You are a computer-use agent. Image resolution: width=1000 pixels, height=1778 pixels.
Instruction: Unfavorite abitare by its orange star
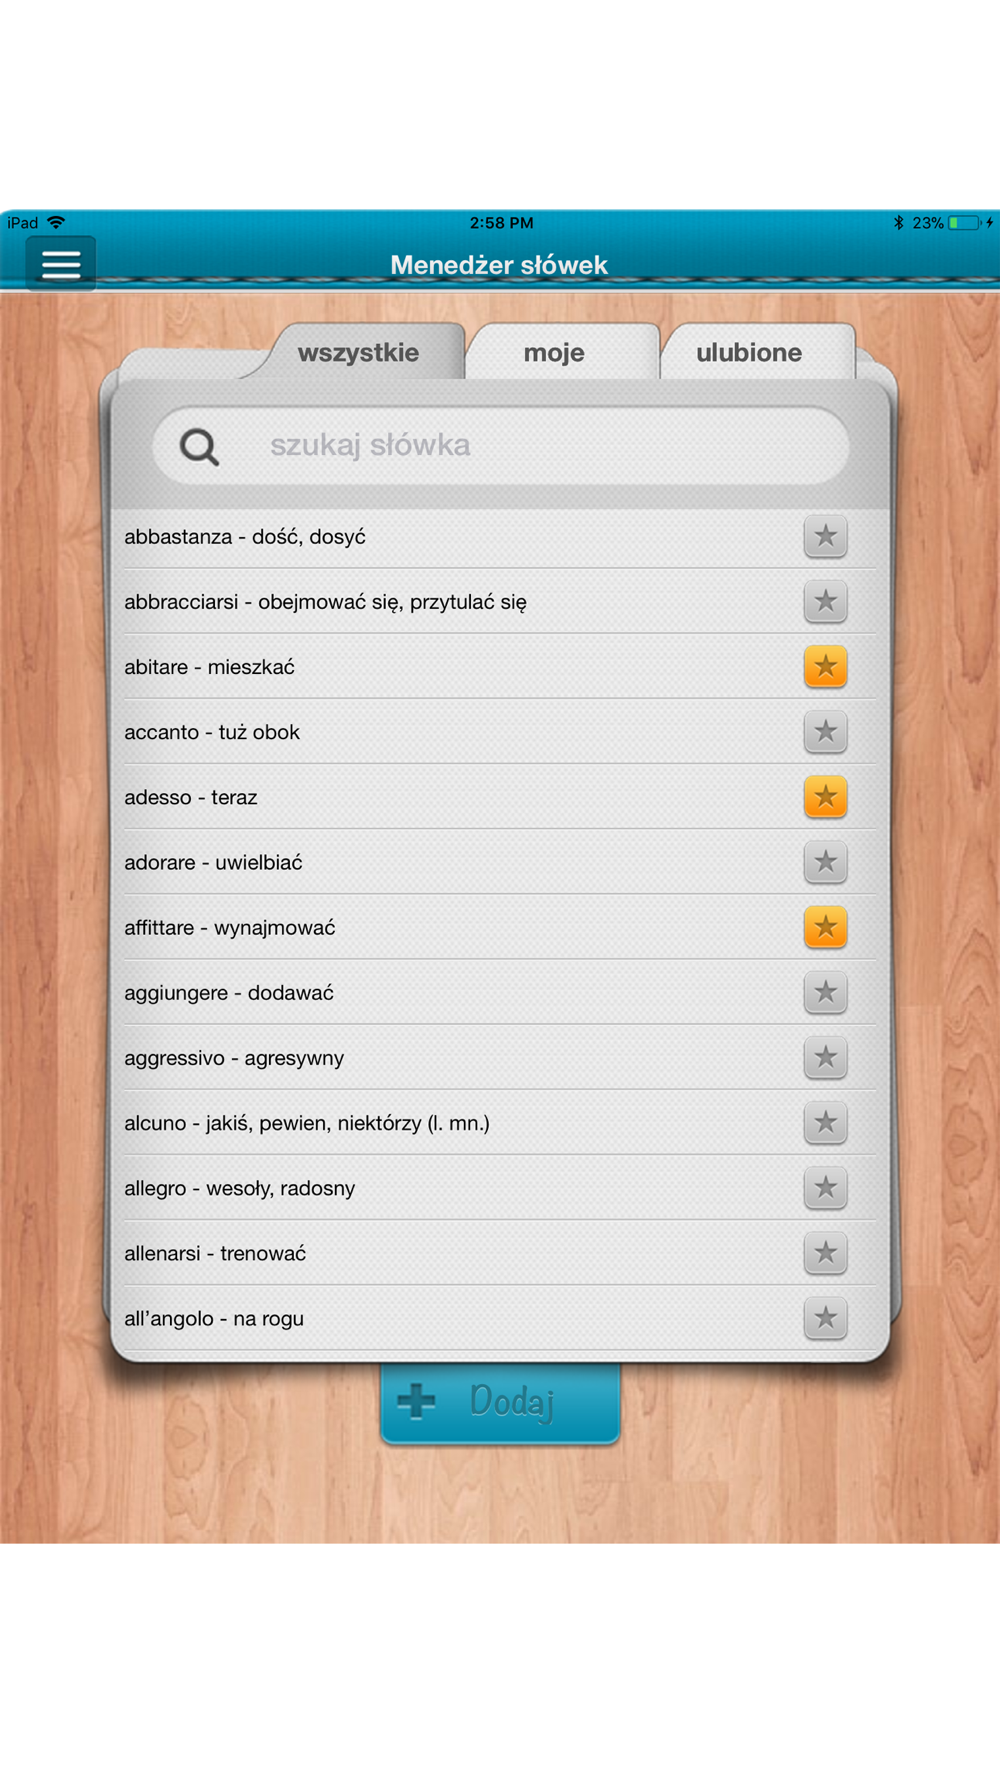(825, 667)
